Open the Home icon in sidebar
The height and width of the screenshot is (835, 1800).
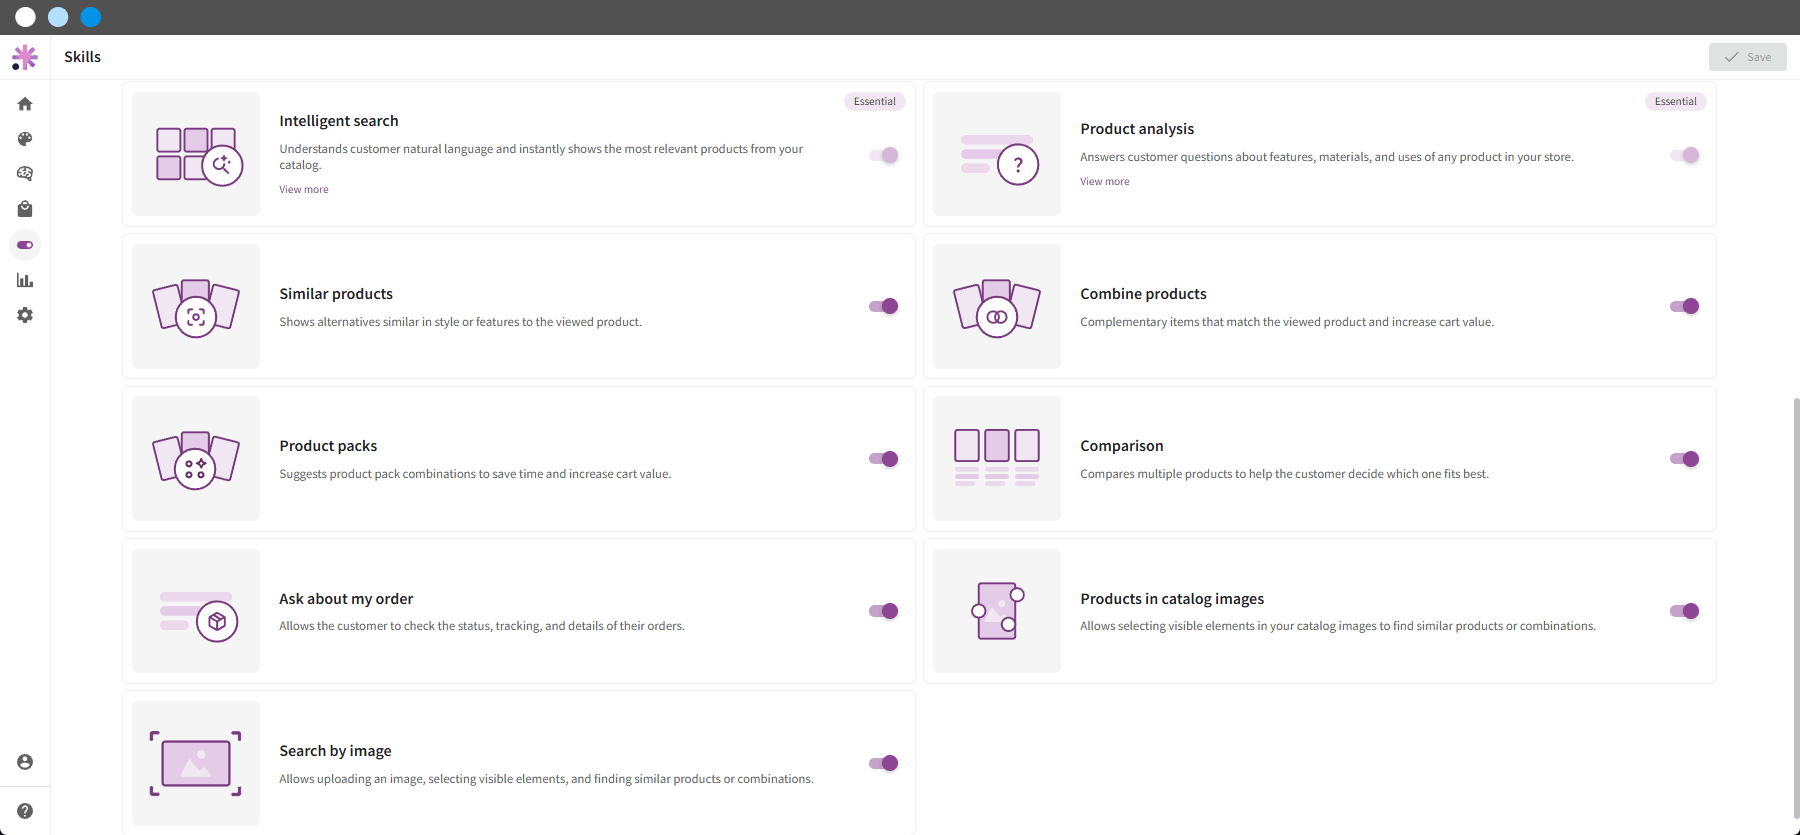point(25,104)
